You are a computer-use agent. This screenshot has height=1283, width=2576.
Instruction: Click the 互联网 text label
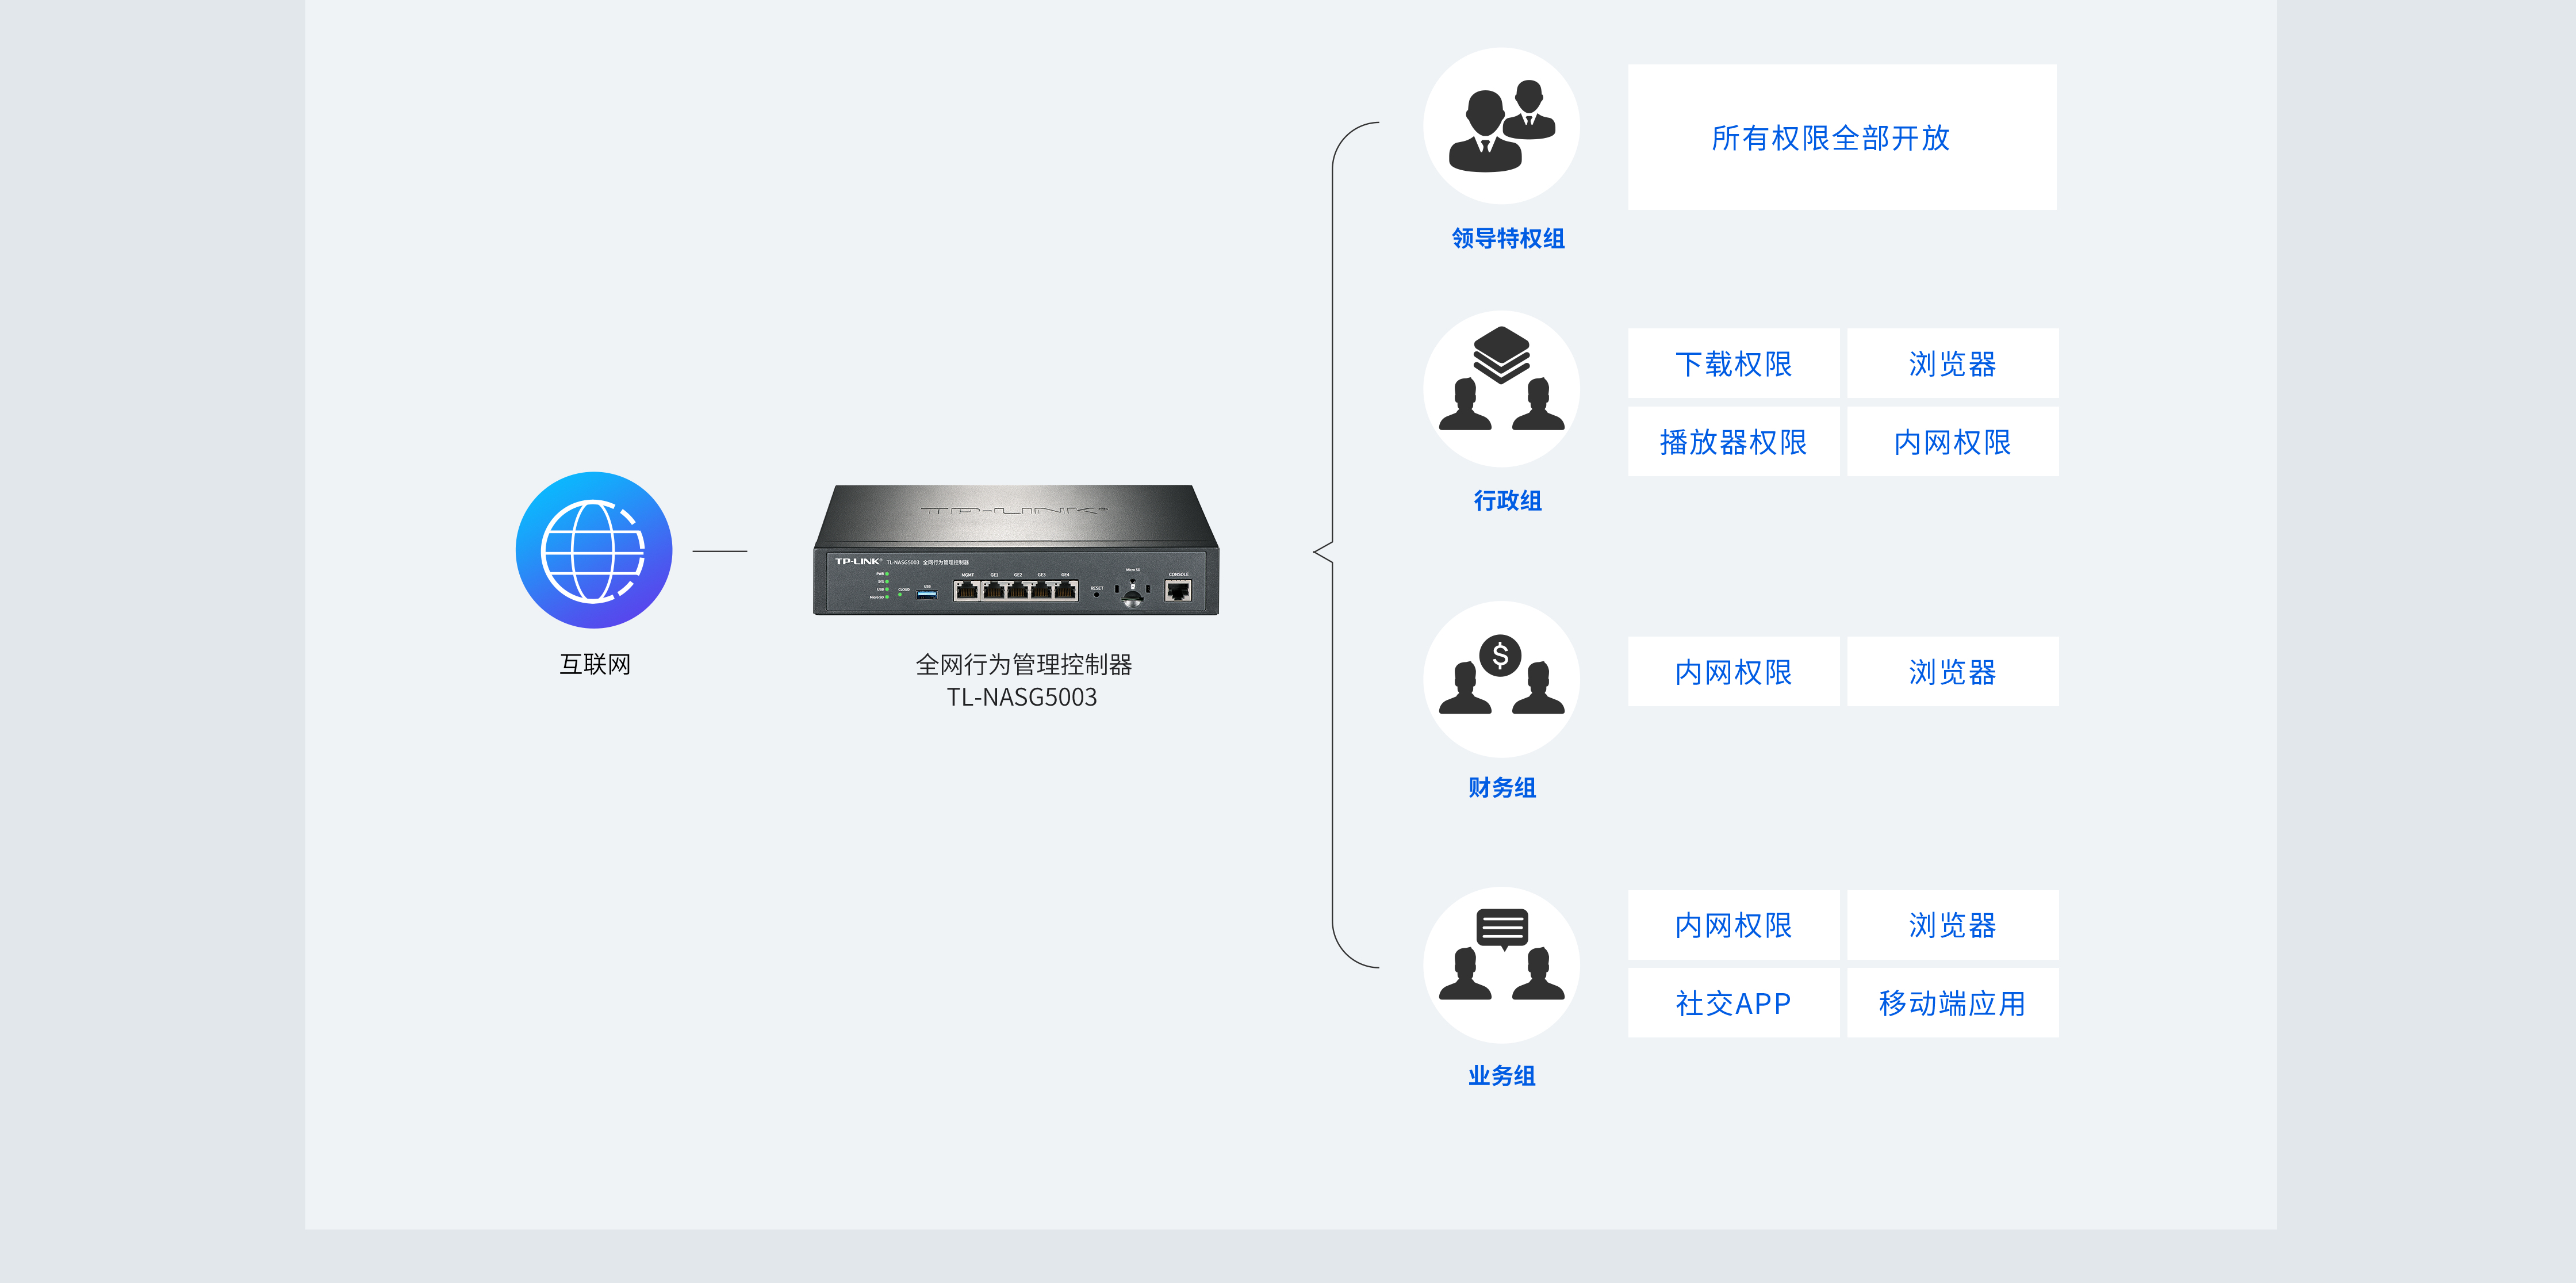click(x=594, y=664)
